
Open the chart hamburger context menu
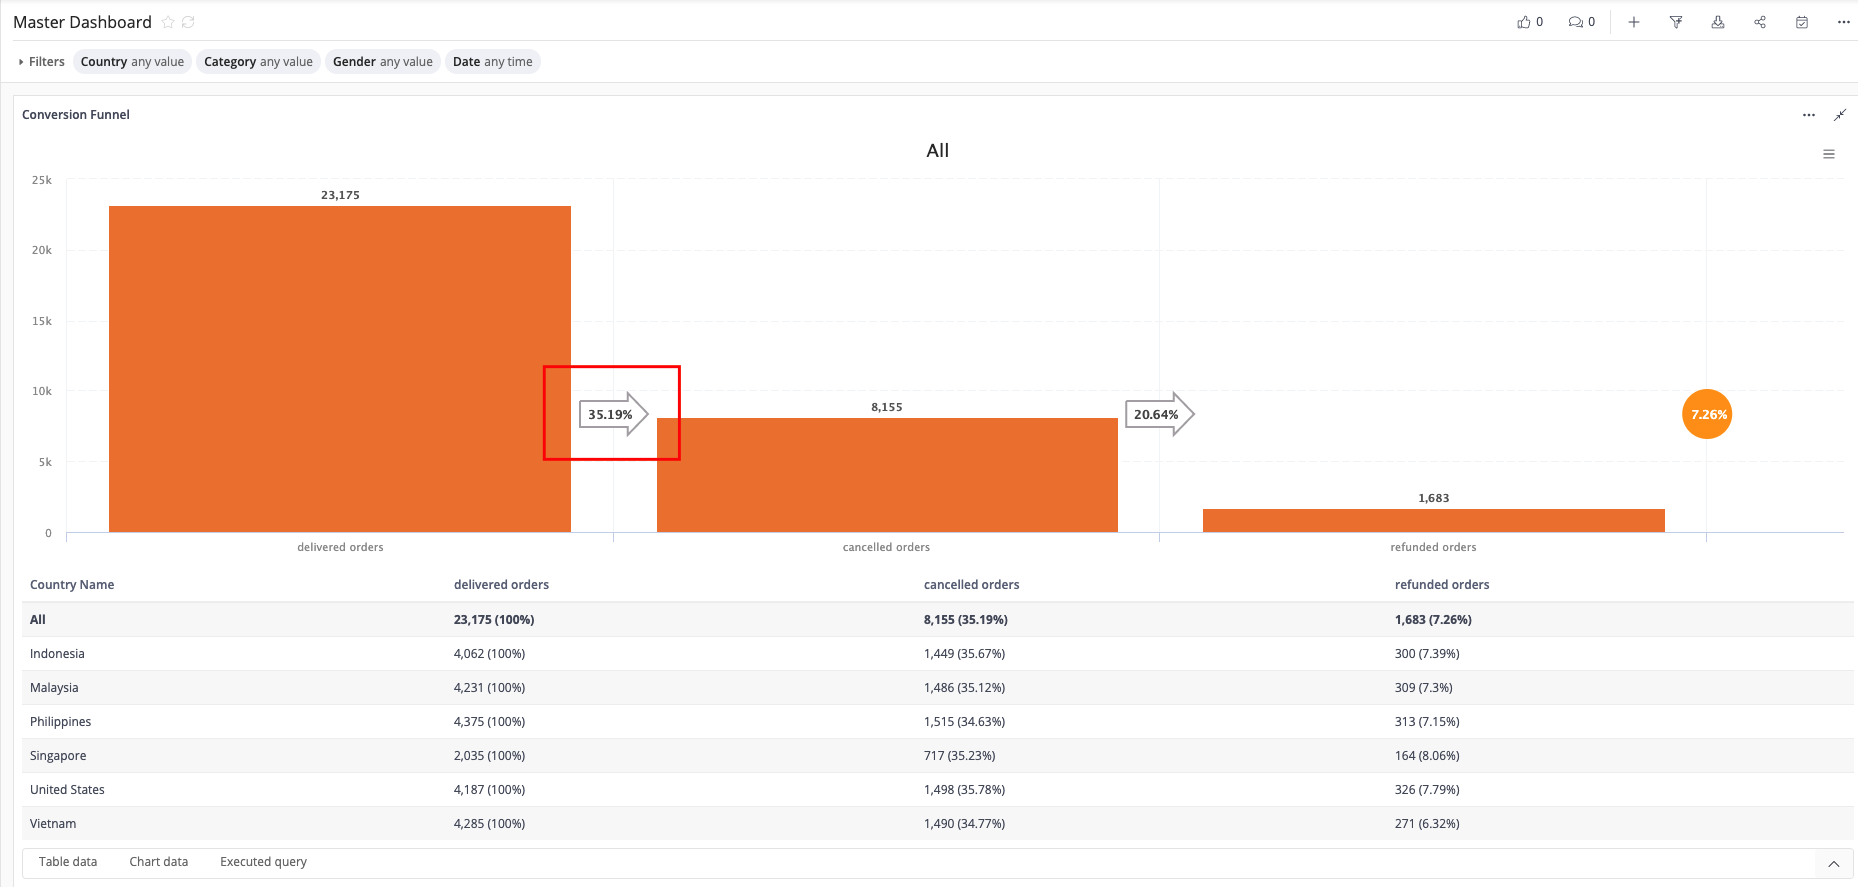click(x=1829, y=154)
